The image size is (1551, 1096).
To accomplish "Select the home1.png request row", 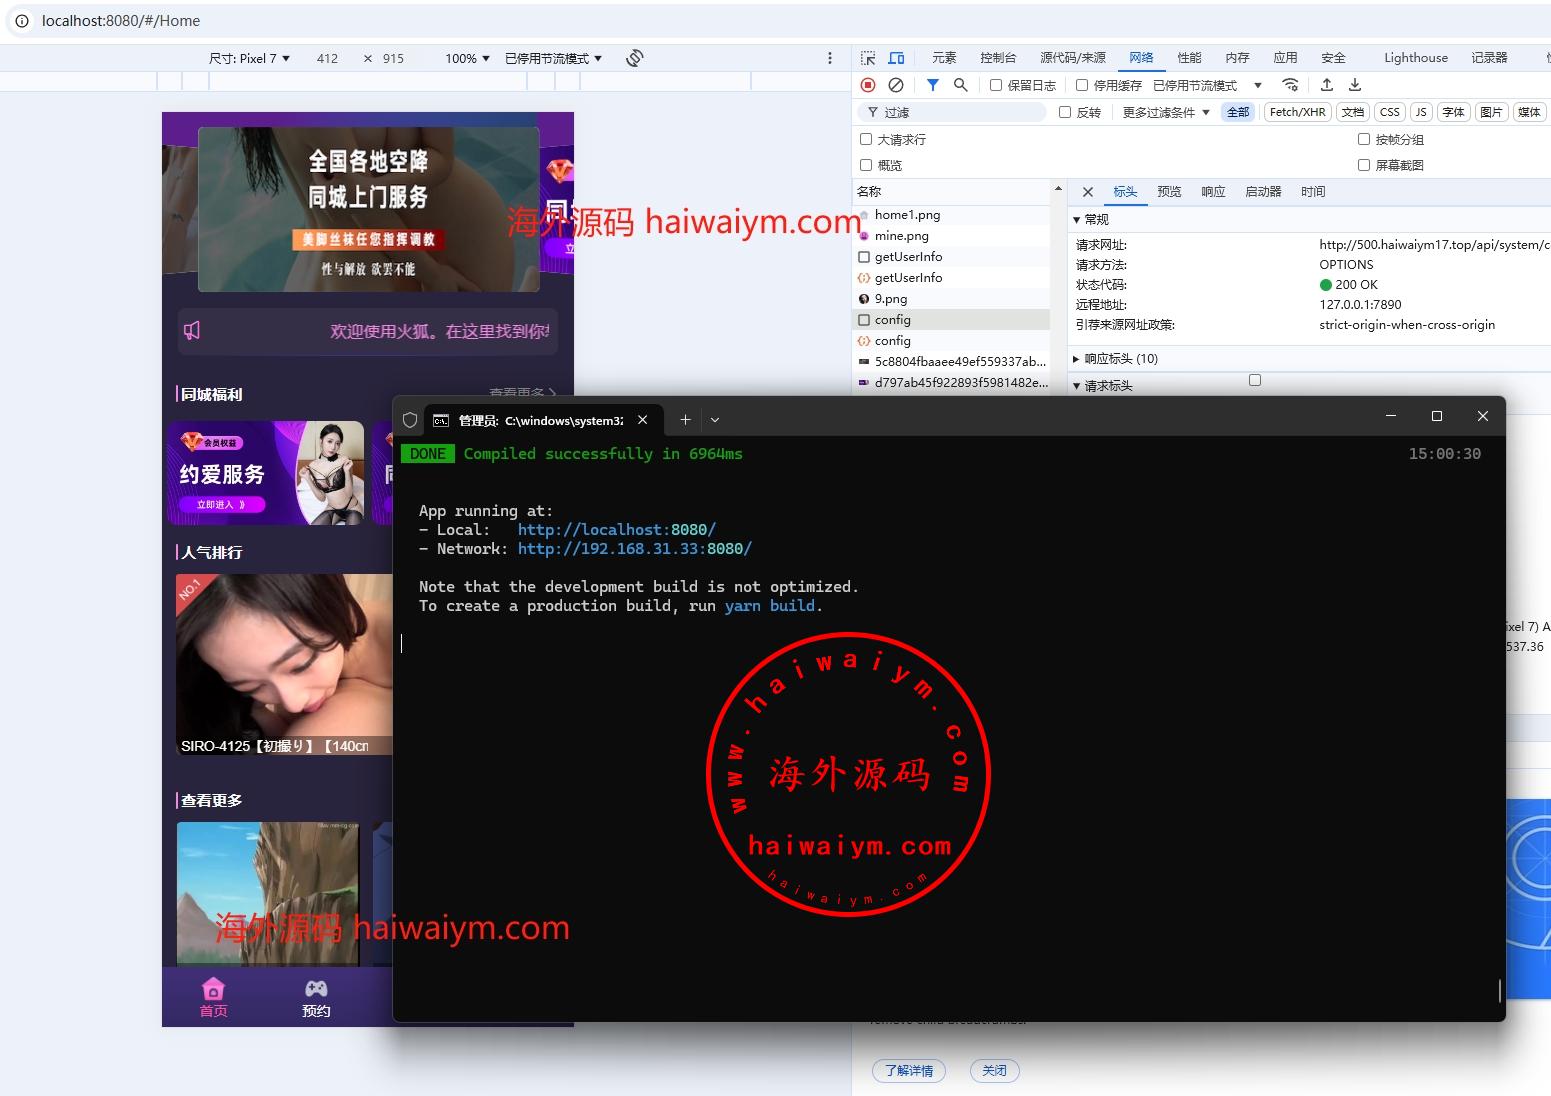I will tap(907, 215).
